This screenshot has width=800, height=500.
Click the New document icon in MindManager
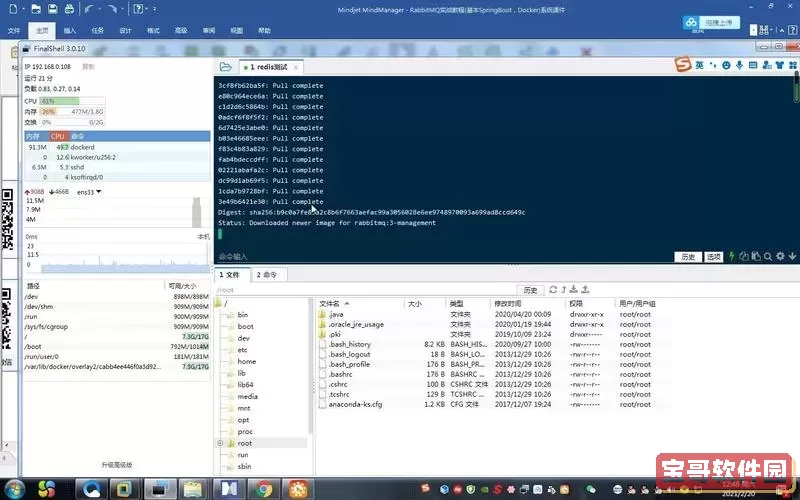coord(13,9)
